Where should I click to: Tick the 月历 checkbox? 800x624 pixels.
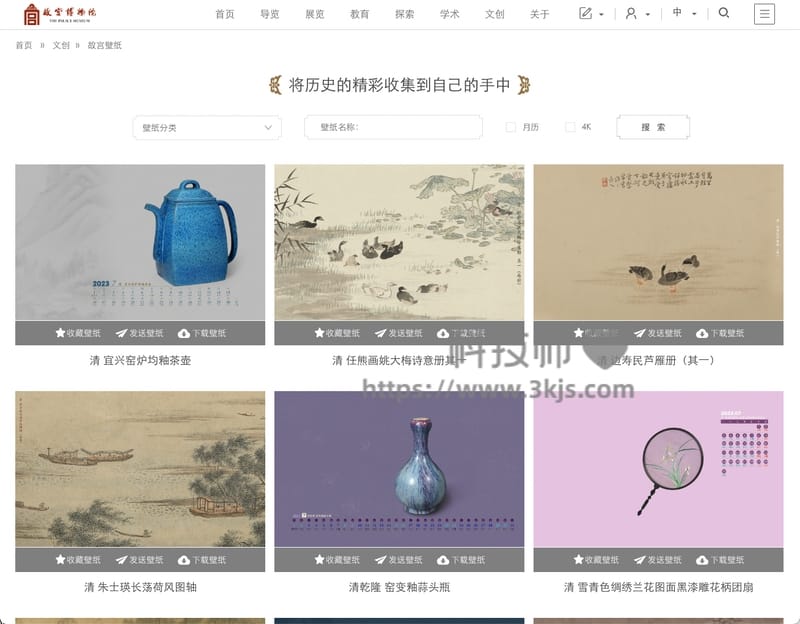click(x=510, y=127)
